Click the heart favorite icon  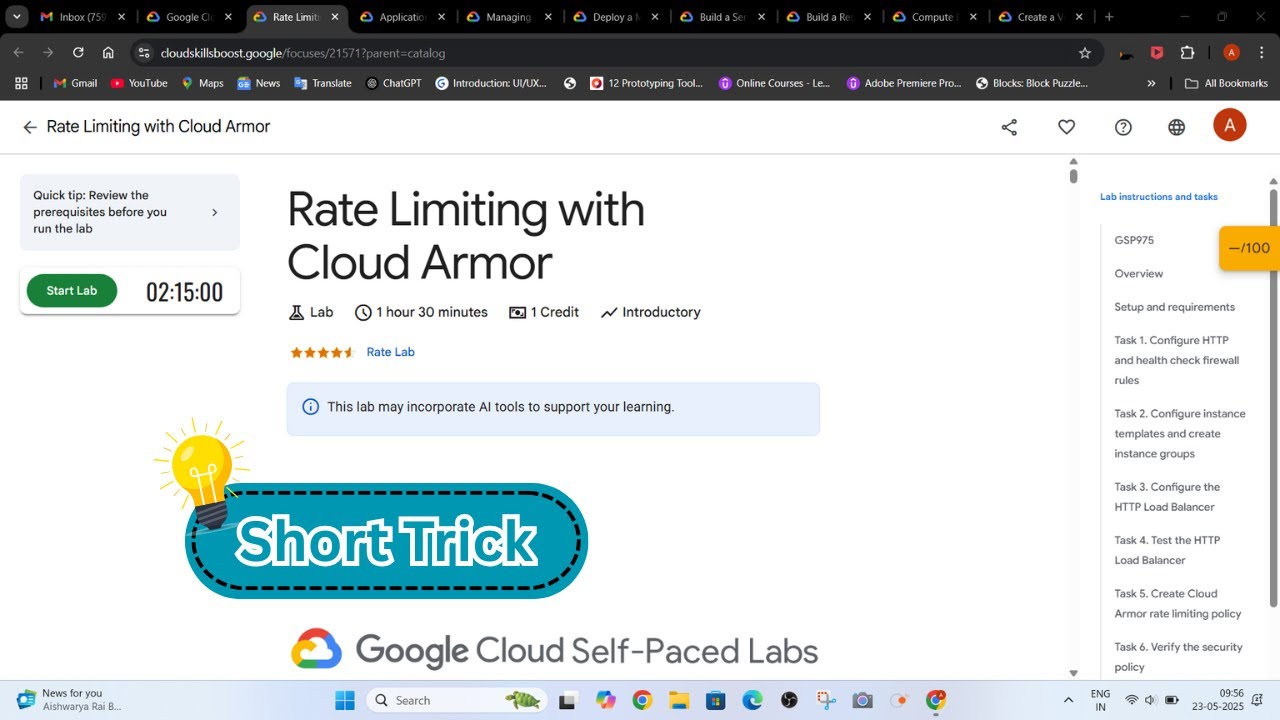(x=1066, y=127)
